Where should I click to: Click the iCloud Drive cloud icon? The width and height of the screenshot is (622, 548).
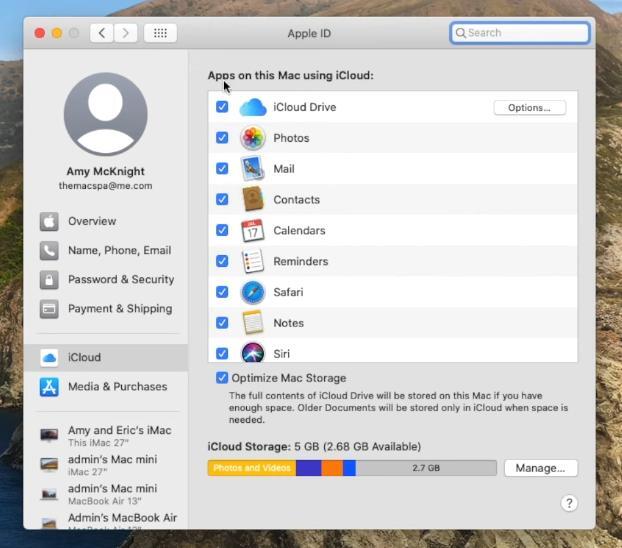[252, 107]
